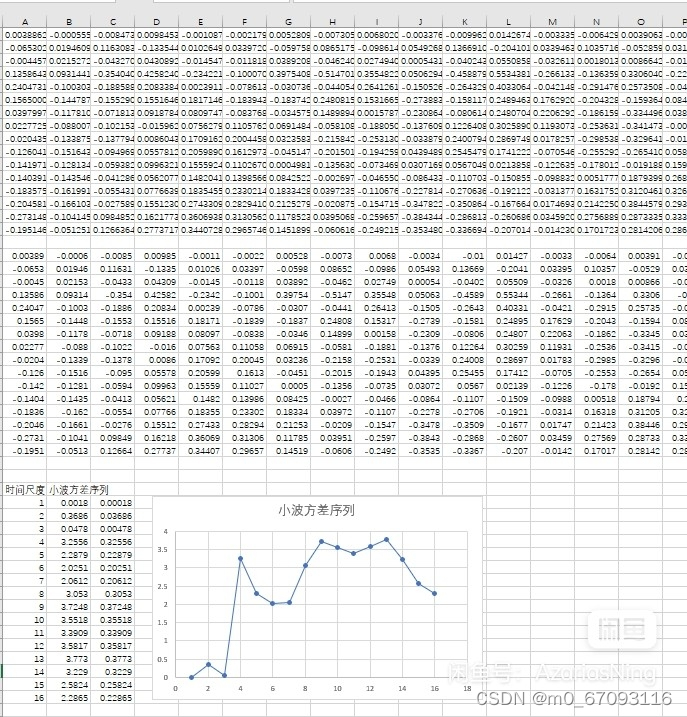Select cell 0.38446 in column O

pos(640,425)
